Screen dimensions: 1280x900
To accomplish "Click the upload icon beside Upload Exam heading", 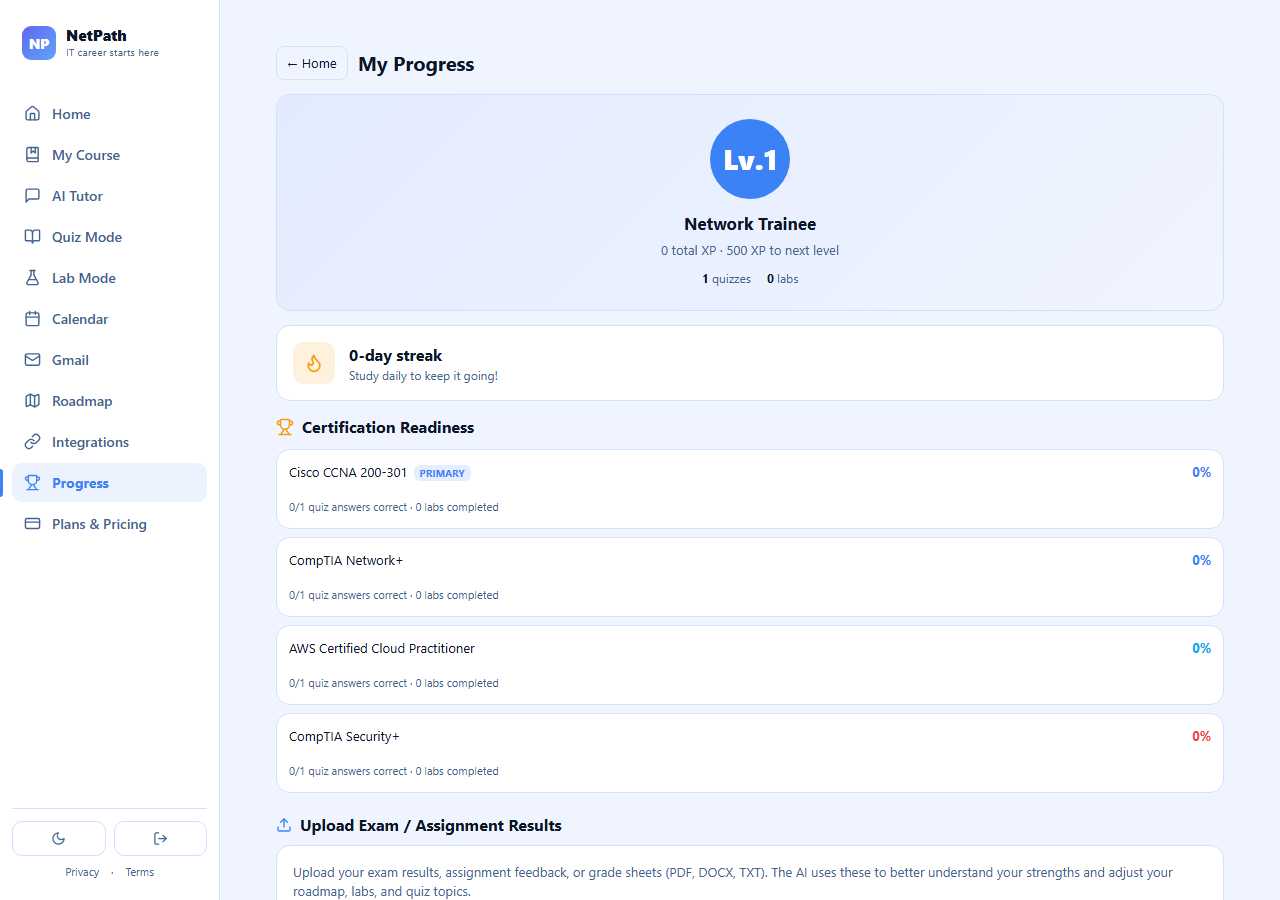I will click(284, 825).
